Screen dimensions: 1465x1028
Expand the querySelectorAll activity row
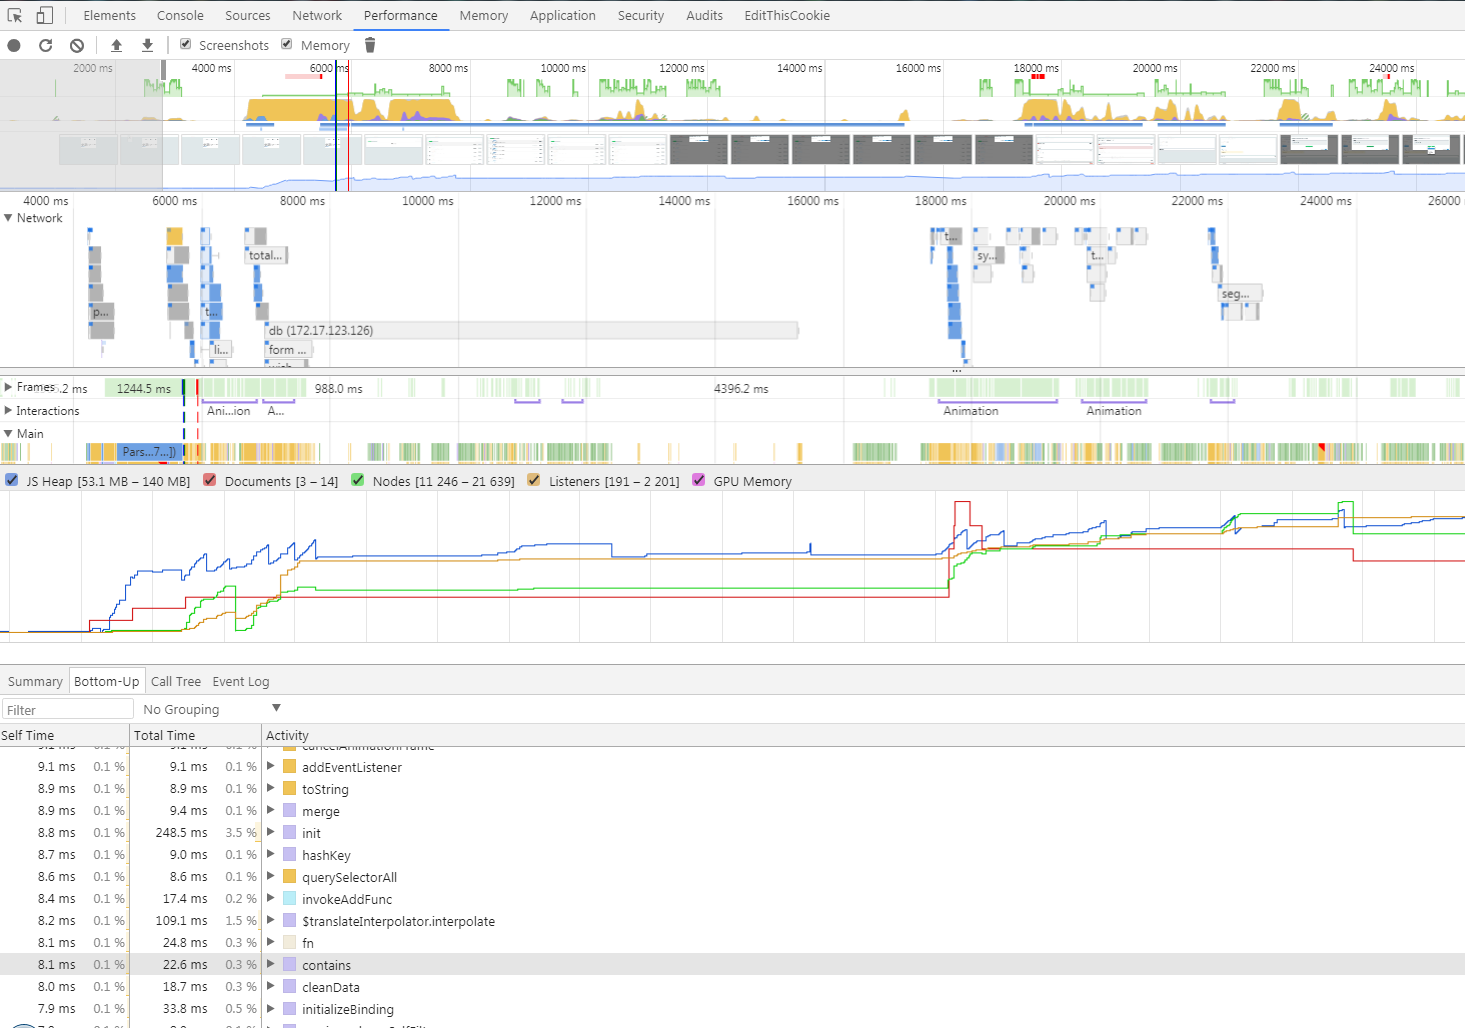pyautogui.click(x=270, y=877)
